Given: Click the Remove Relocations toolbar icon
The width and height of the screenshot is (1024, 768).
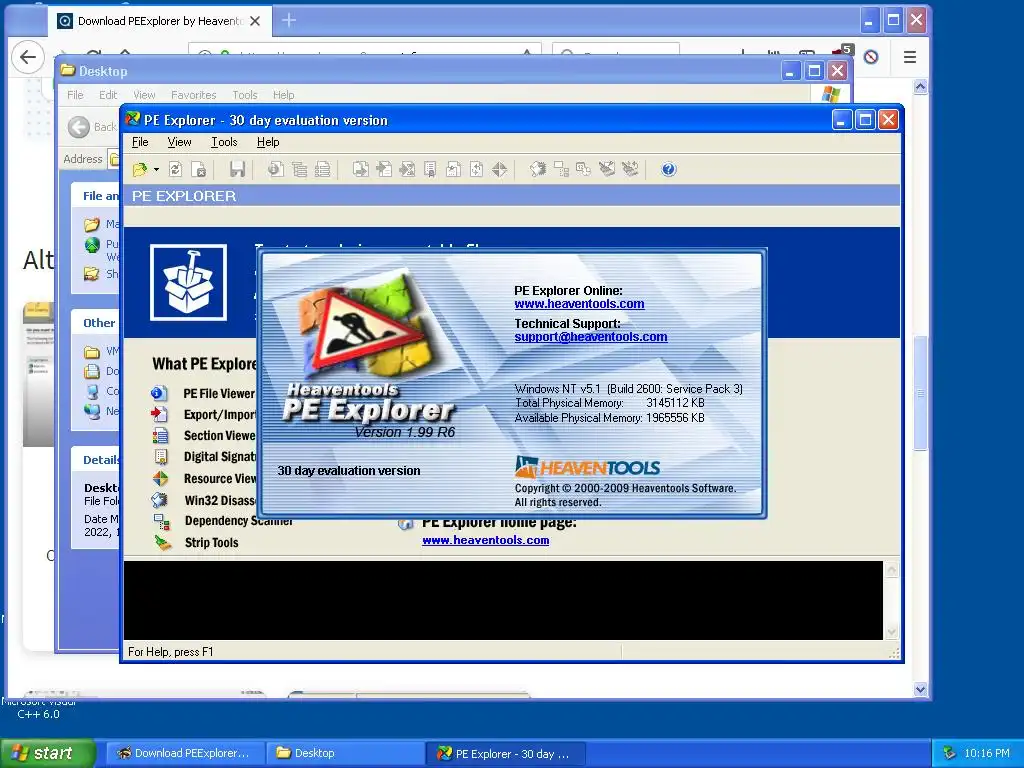Looking at the screenshot, I should [x=630, y=170].
